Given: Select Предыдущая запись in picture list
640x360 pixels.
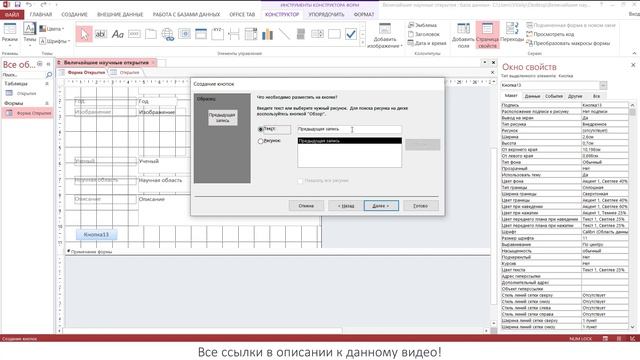Looking at the screenshot, I should click(349, 141).
